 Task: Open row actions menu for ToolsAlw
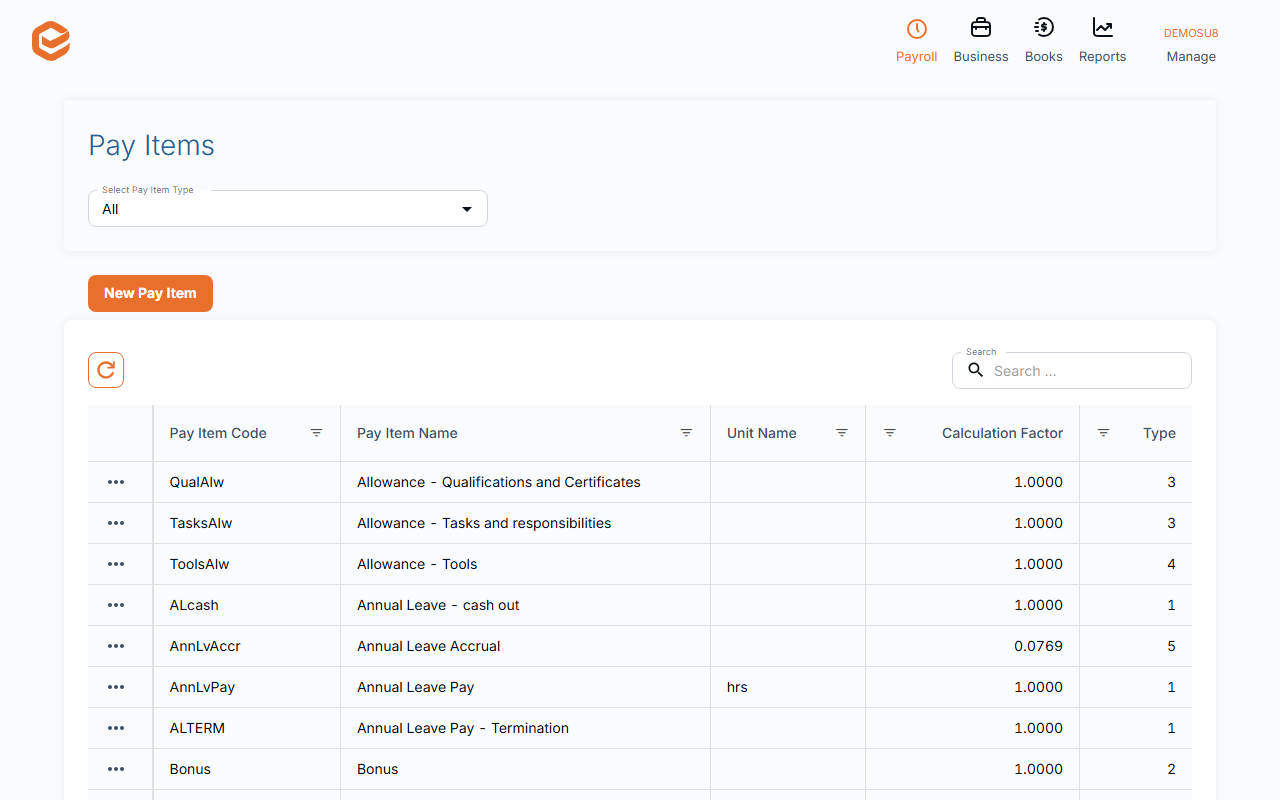(x=116, y=564)
